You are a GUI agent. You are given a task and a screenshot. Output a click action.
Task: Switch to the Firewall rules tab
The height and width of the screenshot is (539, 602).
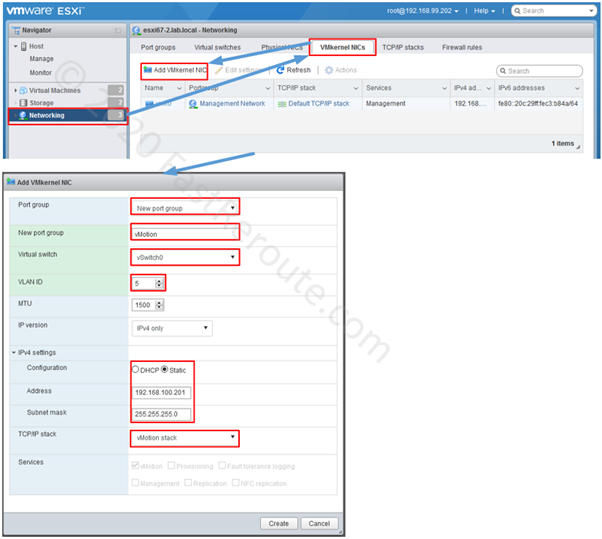click(x=462, y=48)
